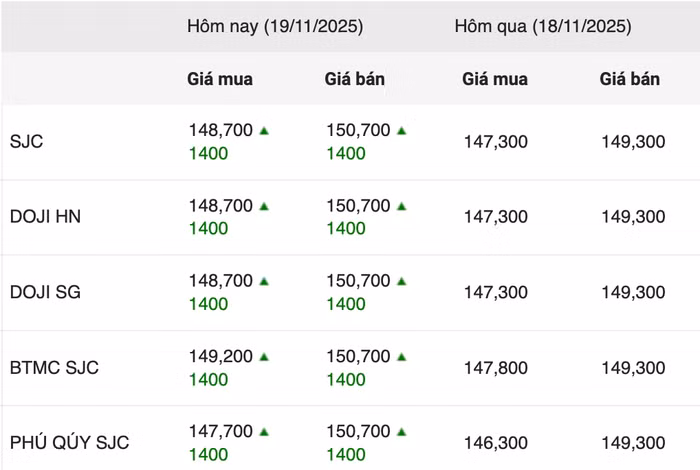Select the "Hôm qua (18/11/2025)" column header

tap(543, 27)
